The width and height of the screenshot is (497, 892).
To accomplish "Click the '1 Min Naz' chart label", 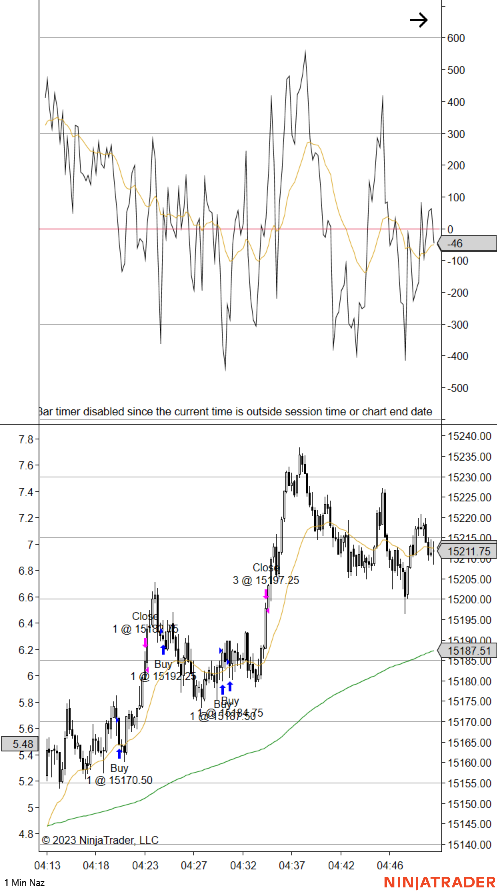I will coord(22,882).
